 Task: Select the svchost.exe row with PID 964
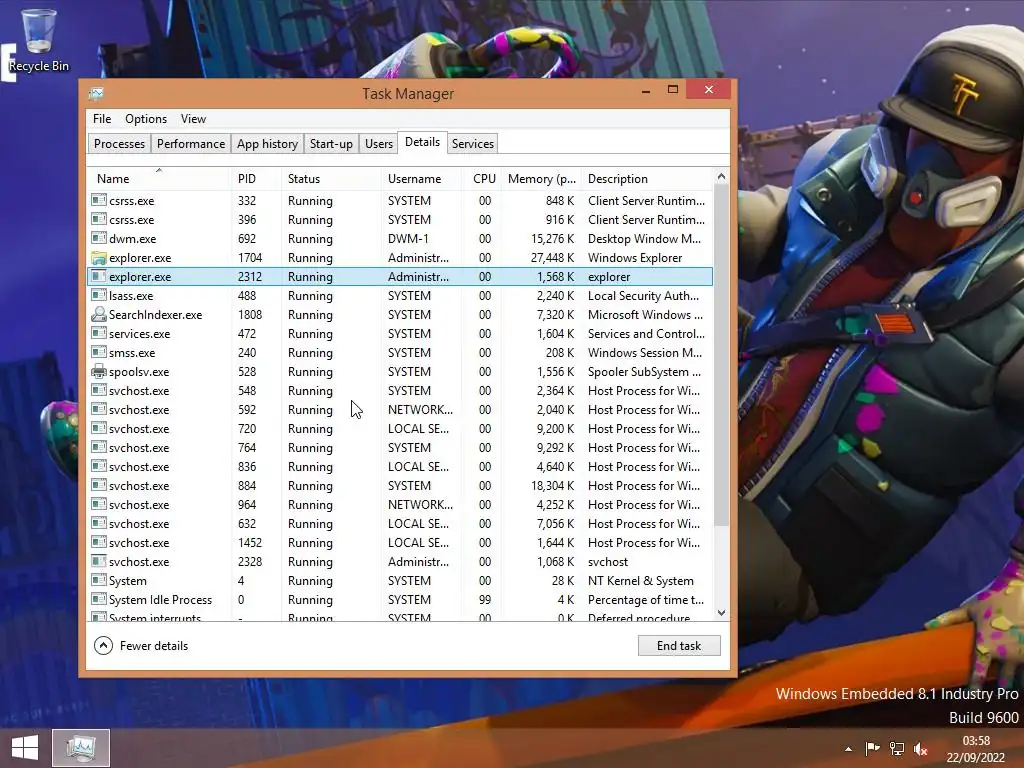pos(400,505)
